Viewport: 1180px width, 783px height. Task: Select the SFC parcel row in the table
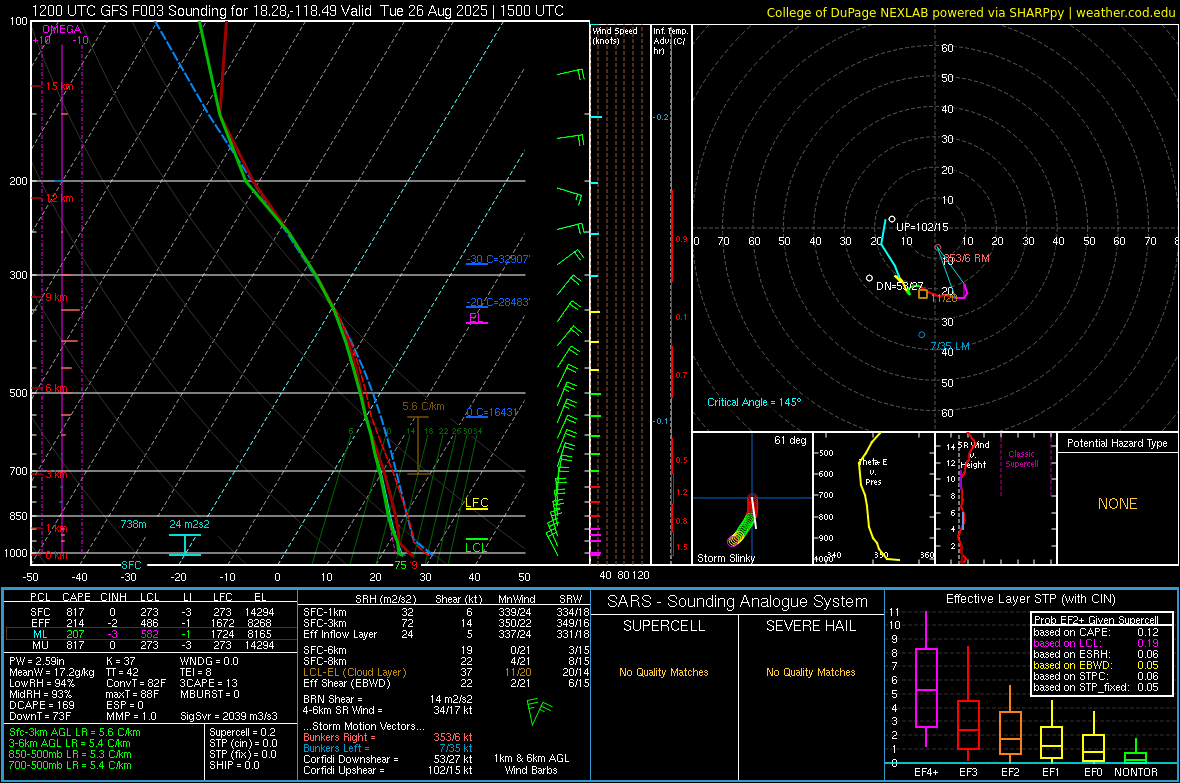tap(150, 612)
